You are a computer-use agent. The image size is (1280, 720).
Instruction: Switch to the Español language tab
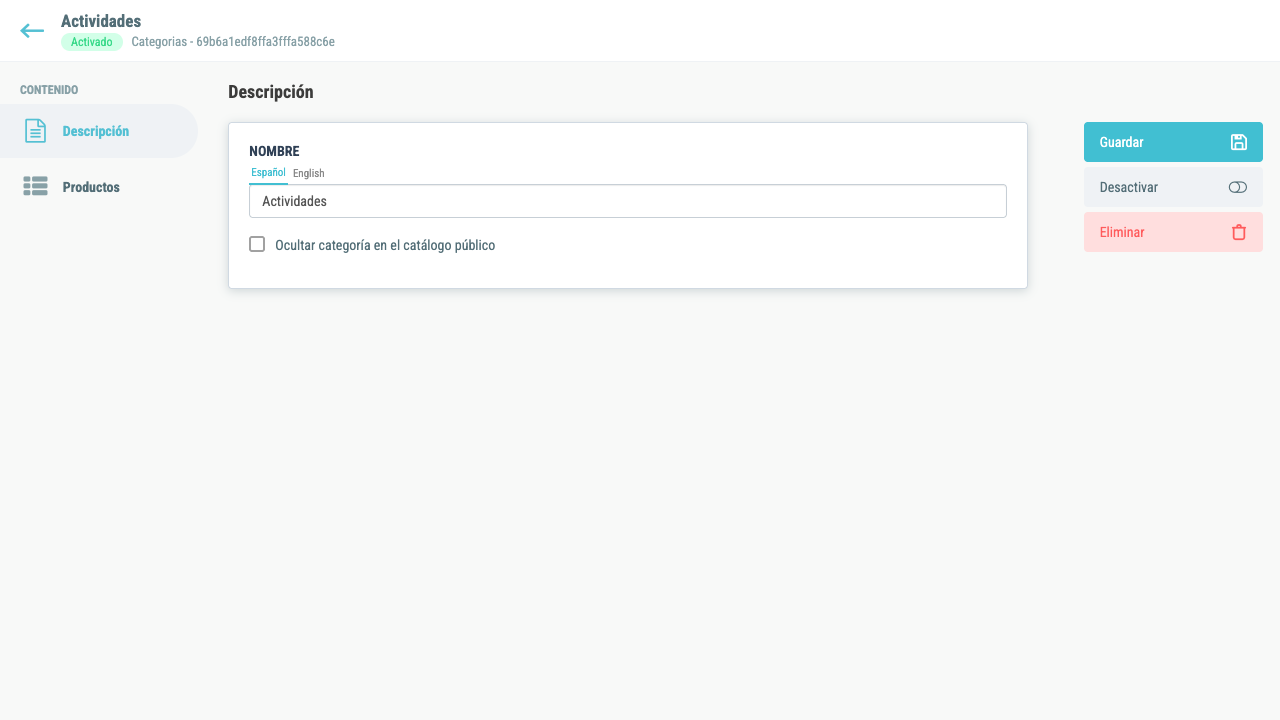[268, 173]
